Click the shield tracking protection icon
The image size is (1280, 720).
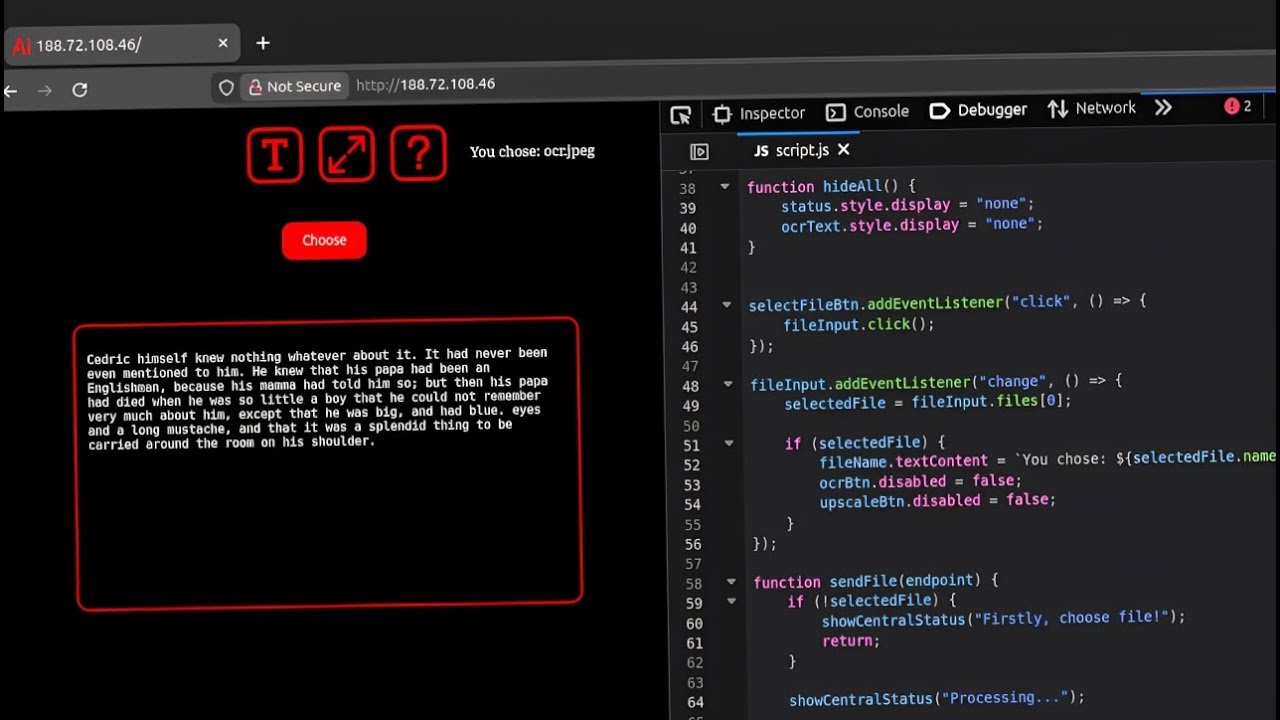click(226, 88)
